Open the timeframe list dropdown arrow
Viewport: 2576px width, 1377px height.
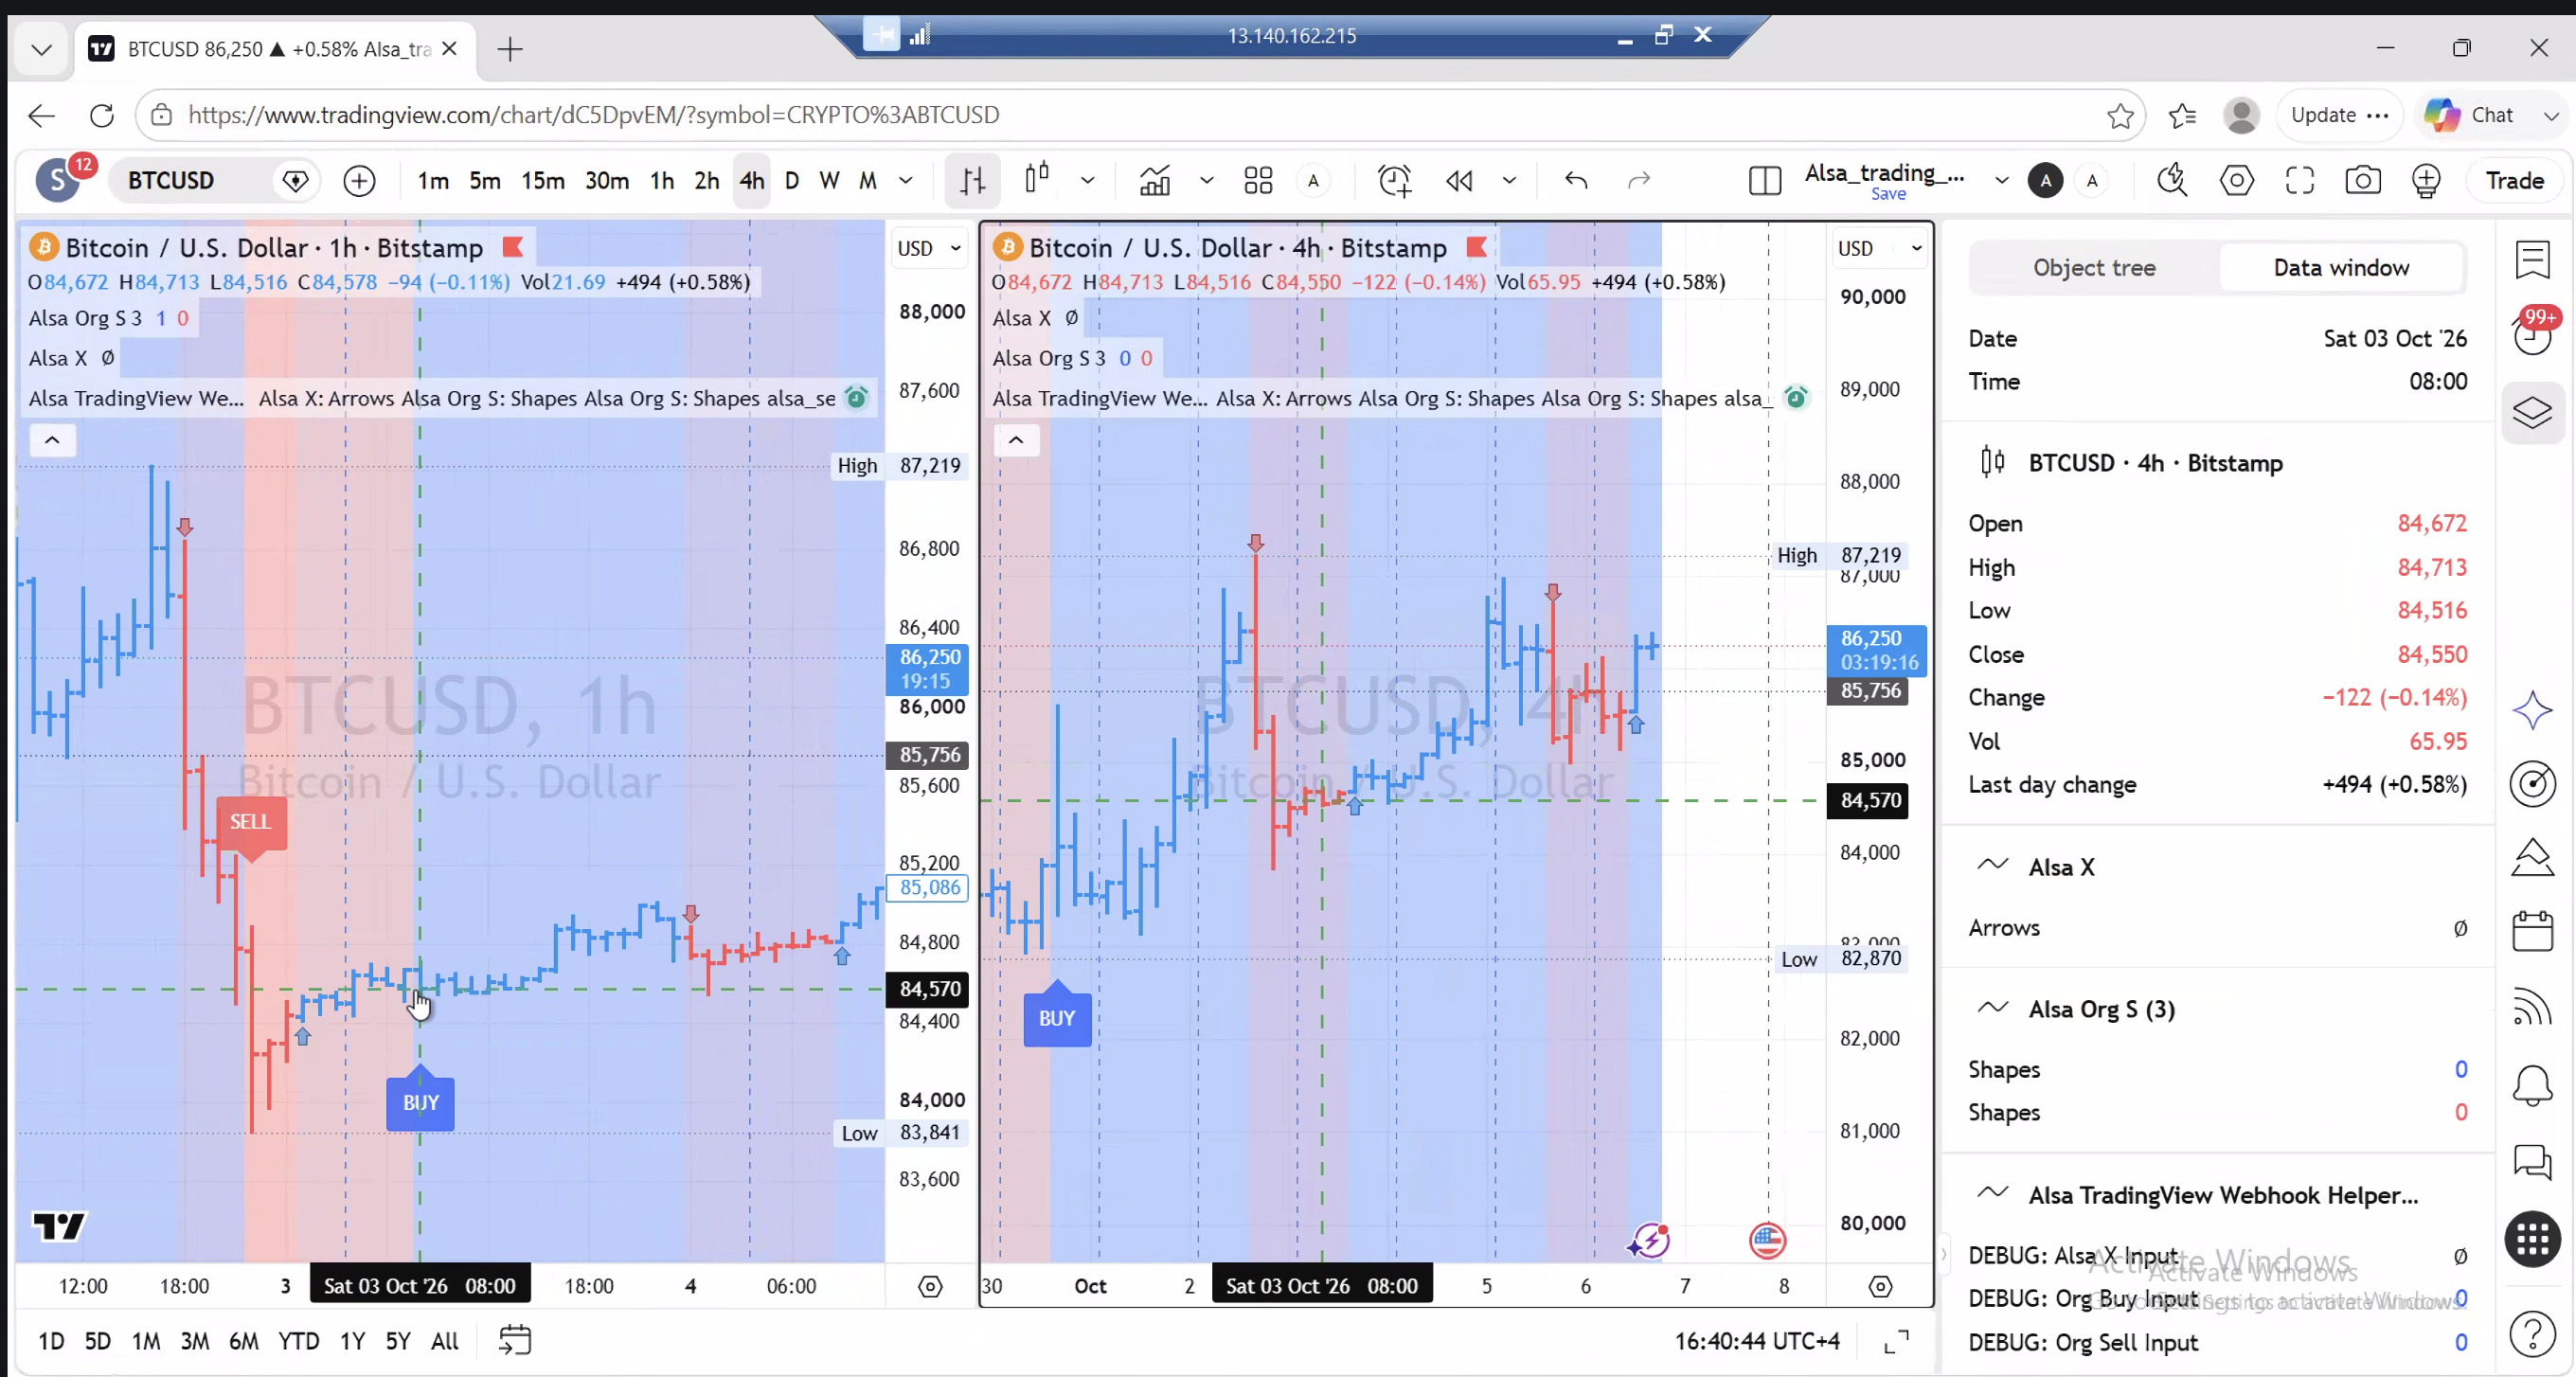[906, 180]
